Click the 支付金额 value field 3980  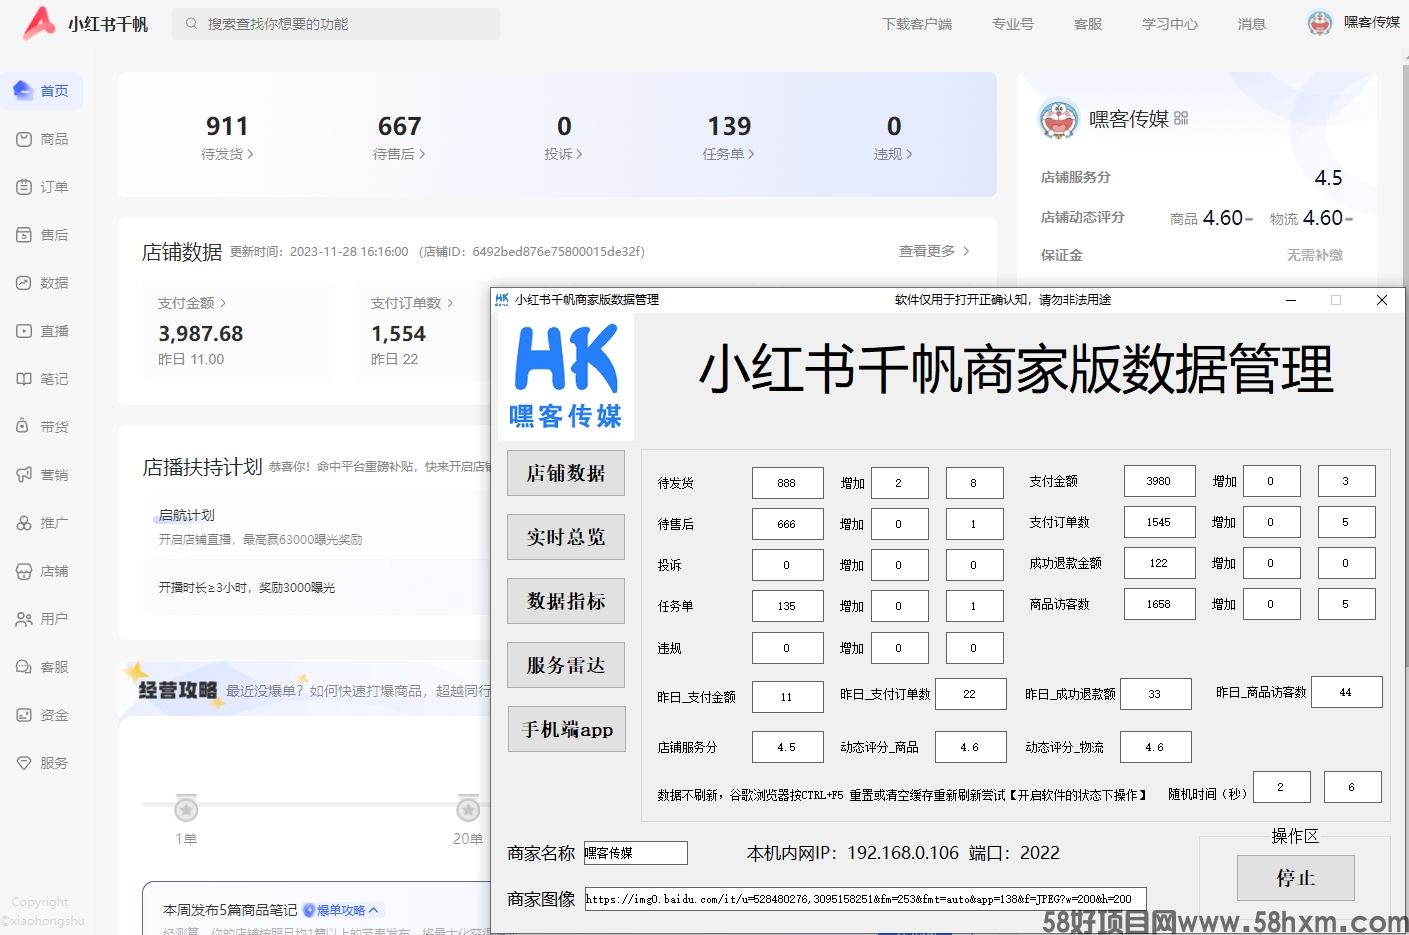tap(1160, 481)
